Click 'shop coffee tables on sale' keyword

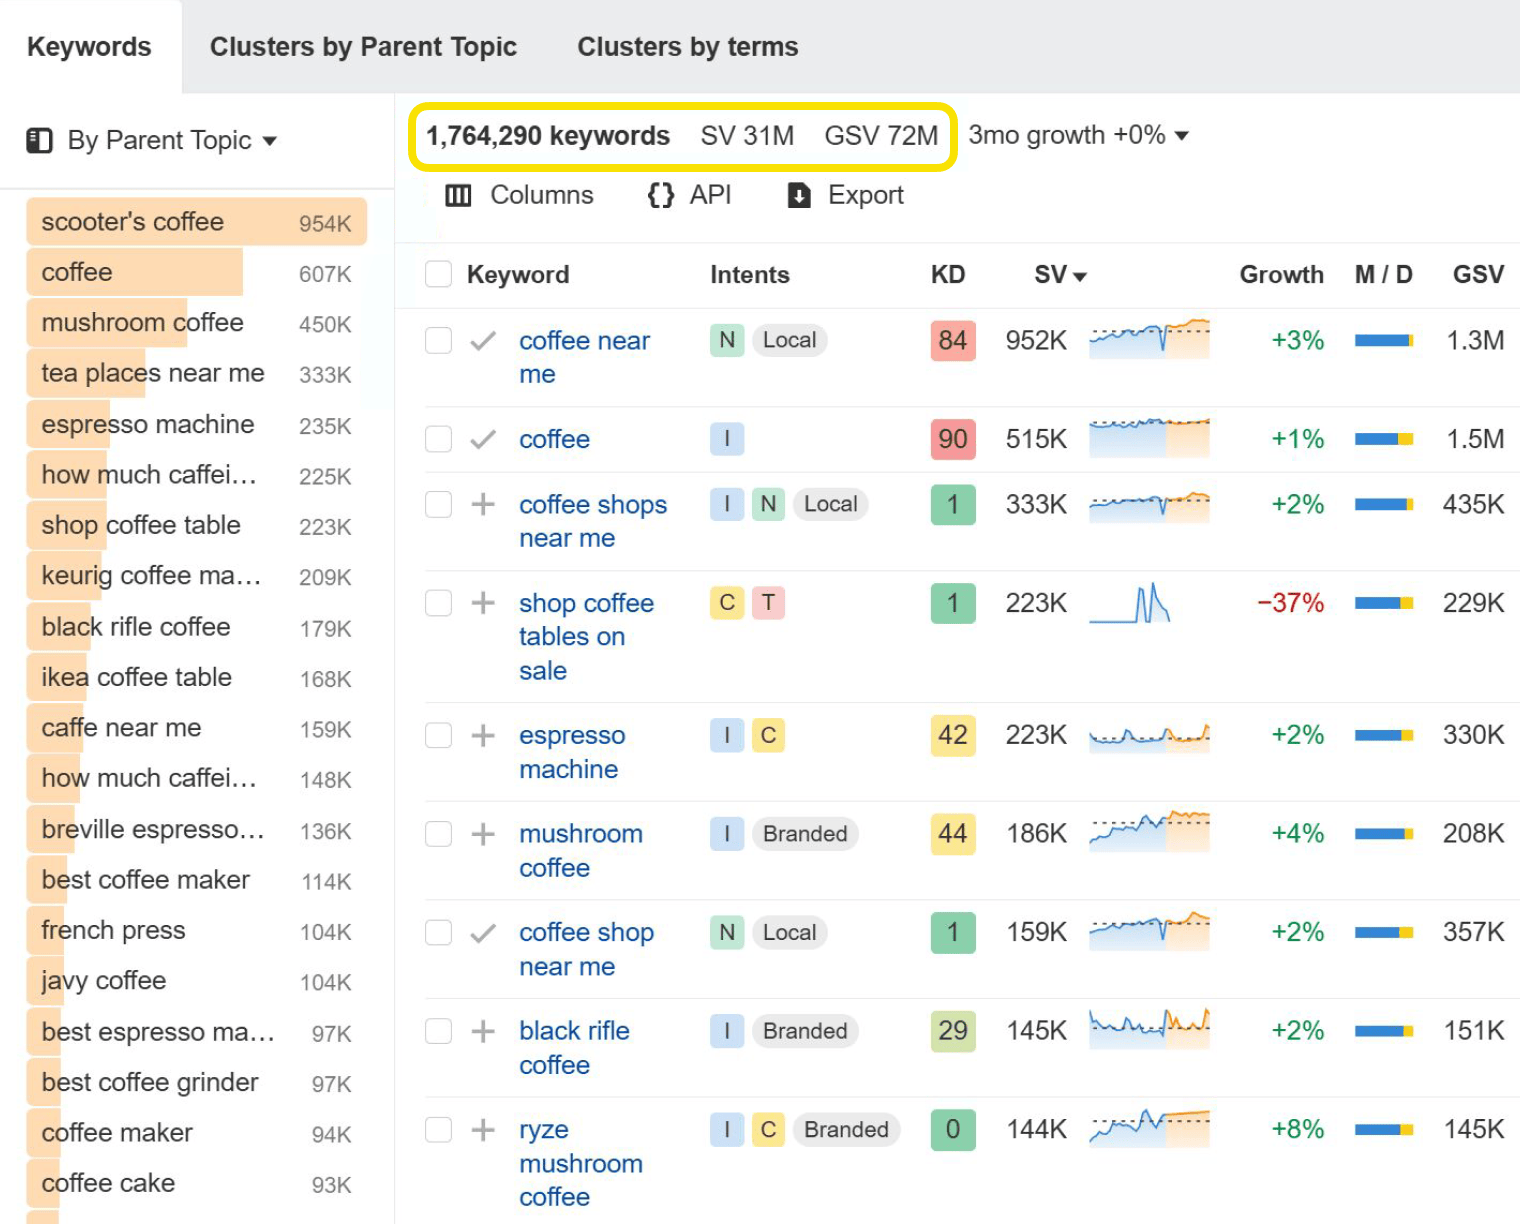(x=587, y=636)
